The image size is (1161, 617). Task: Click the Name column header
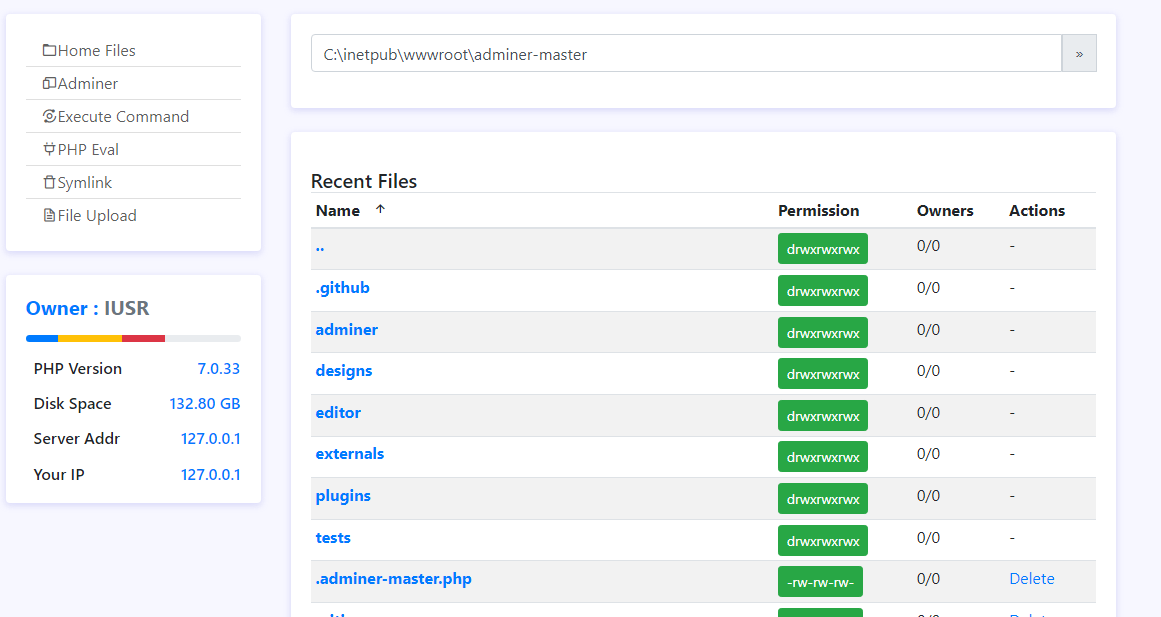pos(338,210)
